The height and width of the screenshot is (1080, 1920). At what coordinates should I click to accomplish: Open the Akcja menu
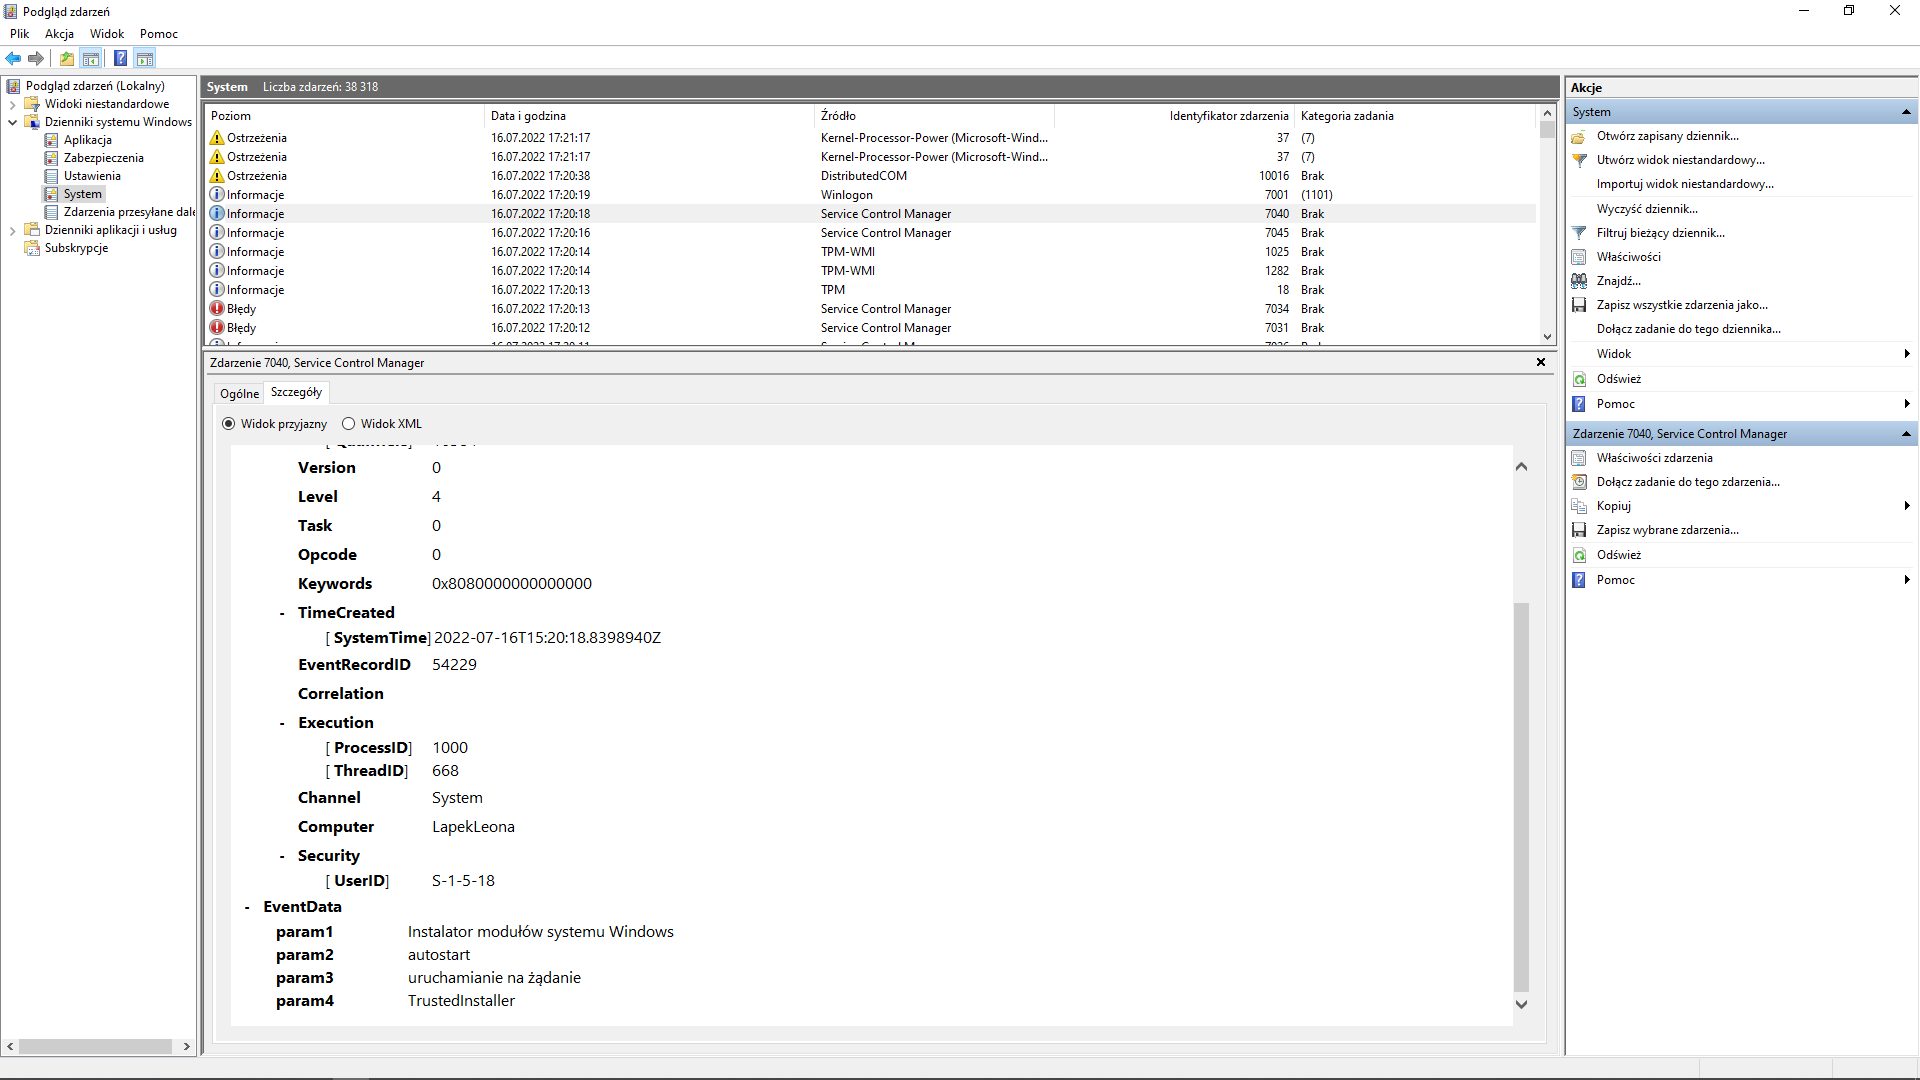click(59, 34)
